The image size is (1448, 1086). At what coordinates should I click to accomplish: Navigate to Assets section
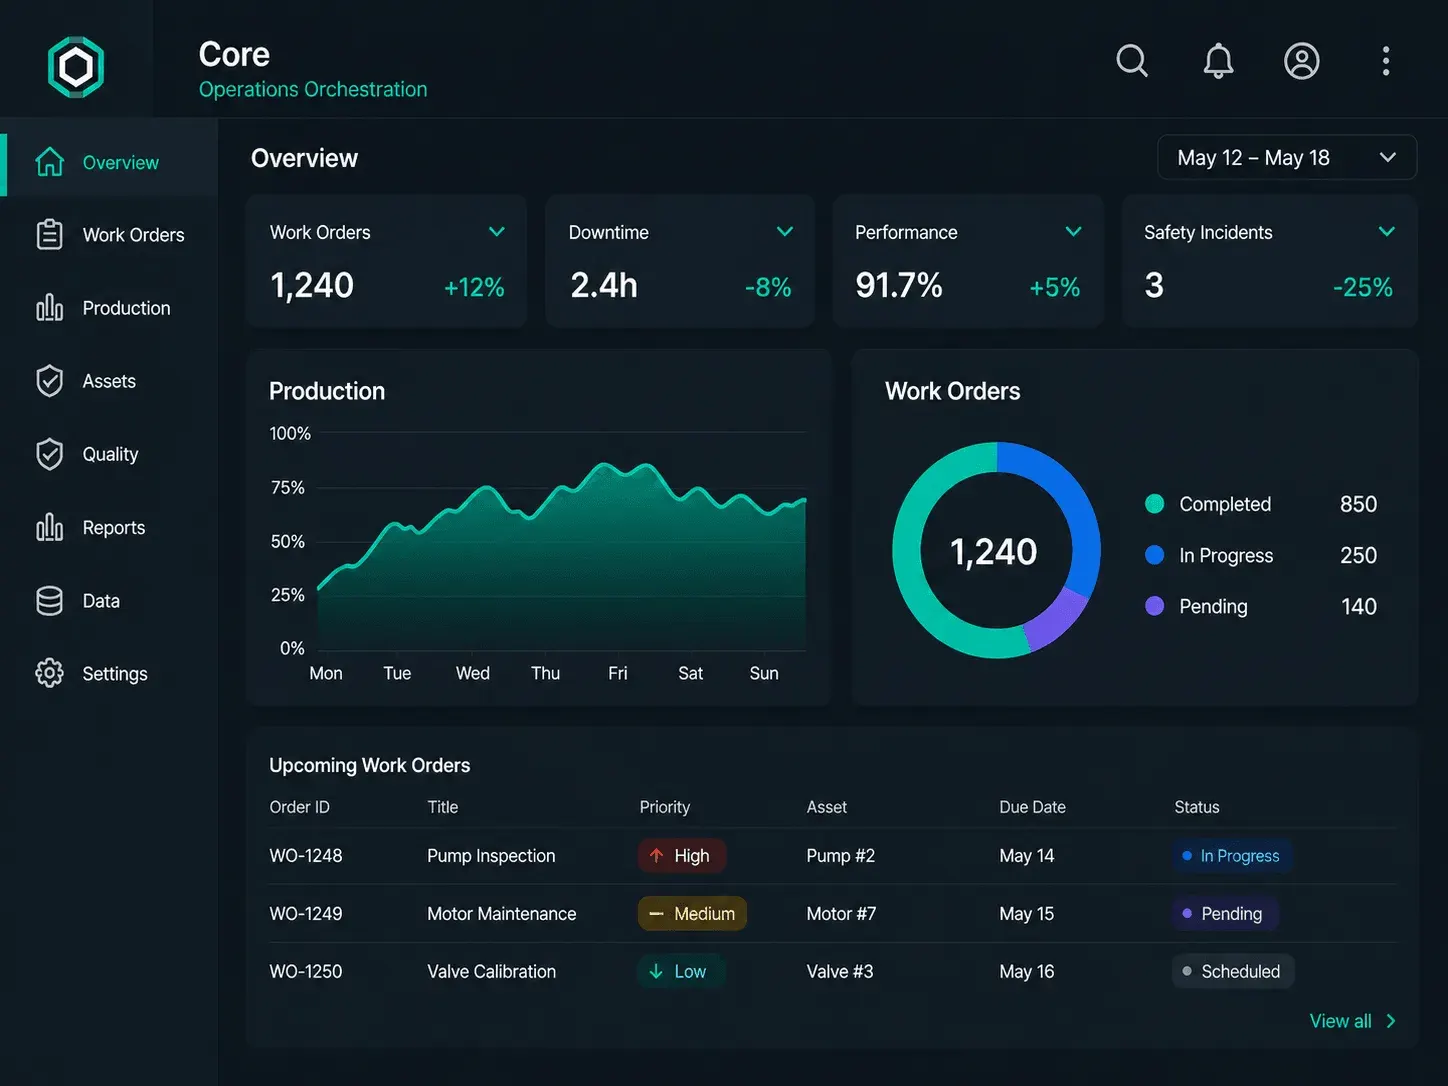click(x=110, y=381)
